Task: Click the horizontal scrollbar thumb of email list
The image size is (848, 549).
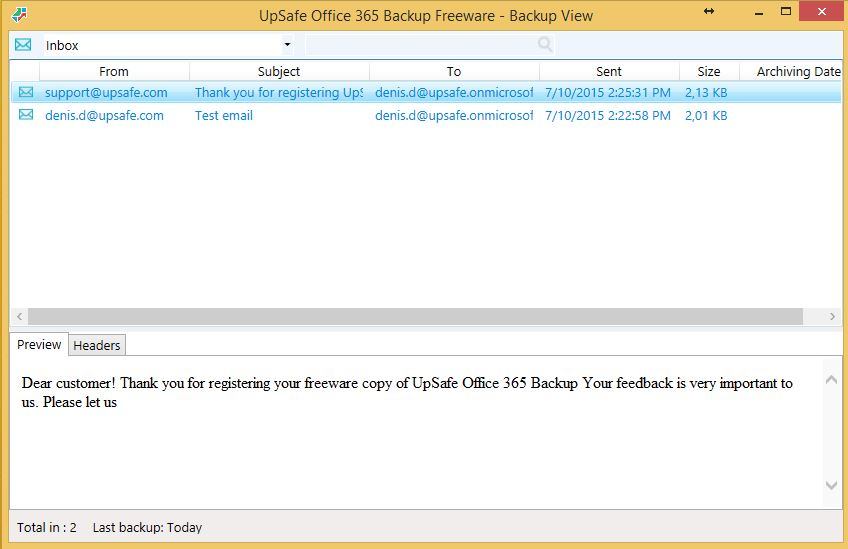Action: (x=415, y=316)
